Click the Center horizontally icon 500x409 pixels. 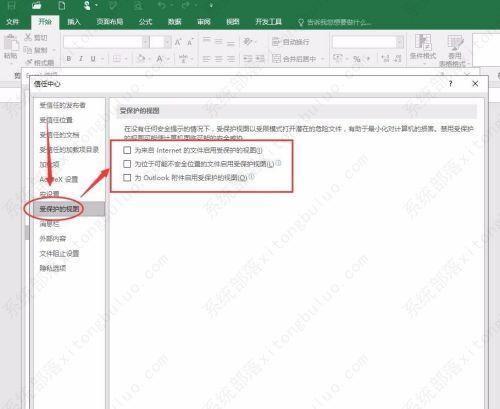(x=219, y=59)
